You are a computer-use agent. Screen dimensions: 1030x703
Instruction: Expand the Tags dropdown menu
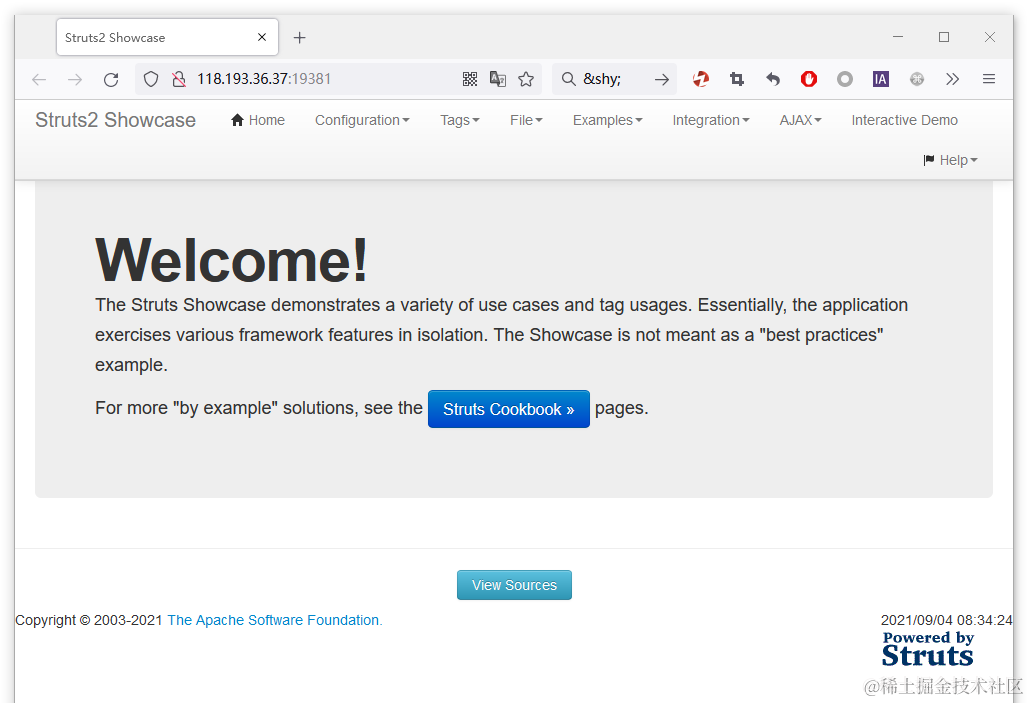[x=460, y=120]
